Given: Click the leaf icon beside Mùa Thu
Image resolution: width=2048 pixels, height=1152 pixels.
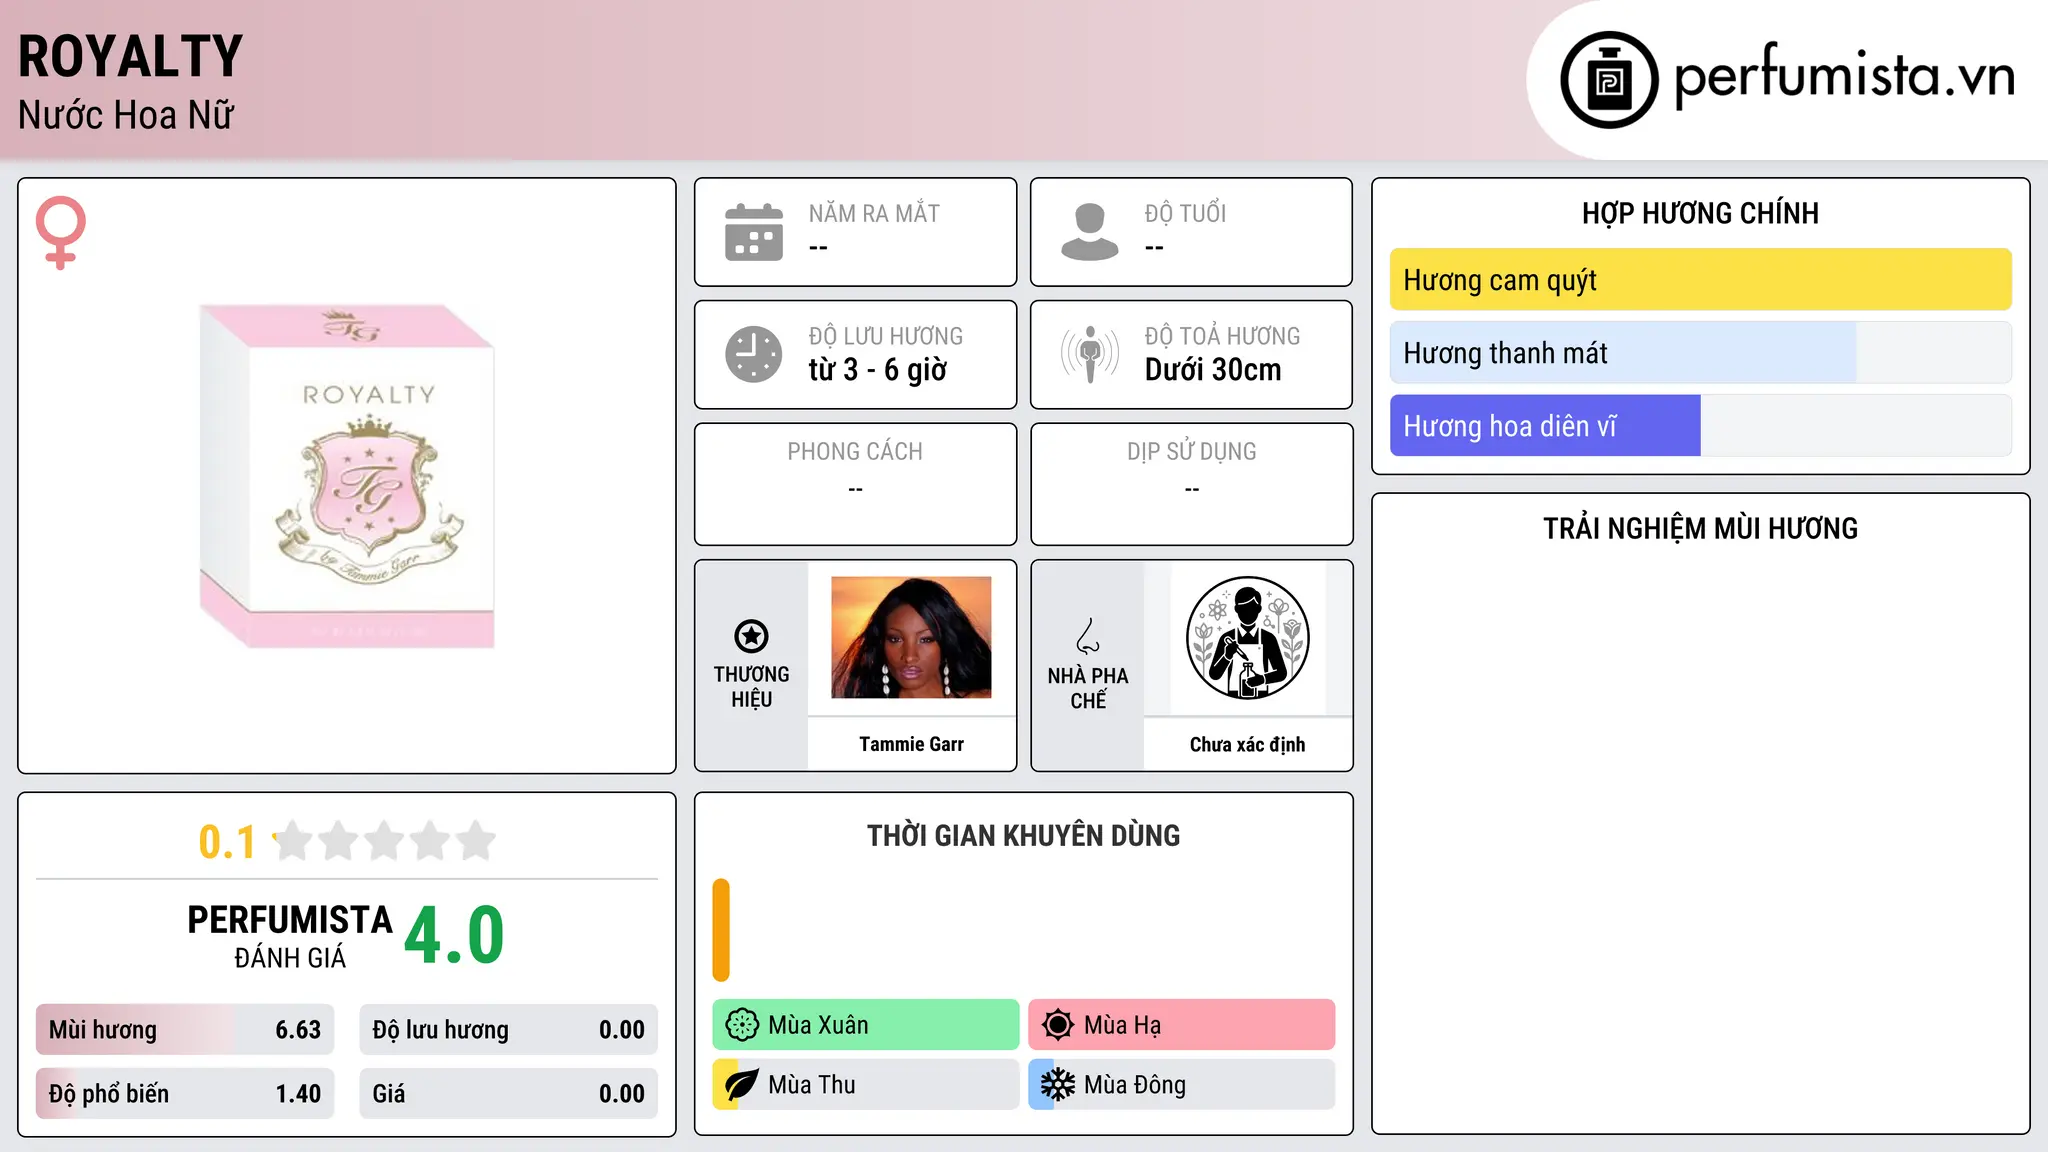Looking at the screenshot, I should pos(742,1085).
